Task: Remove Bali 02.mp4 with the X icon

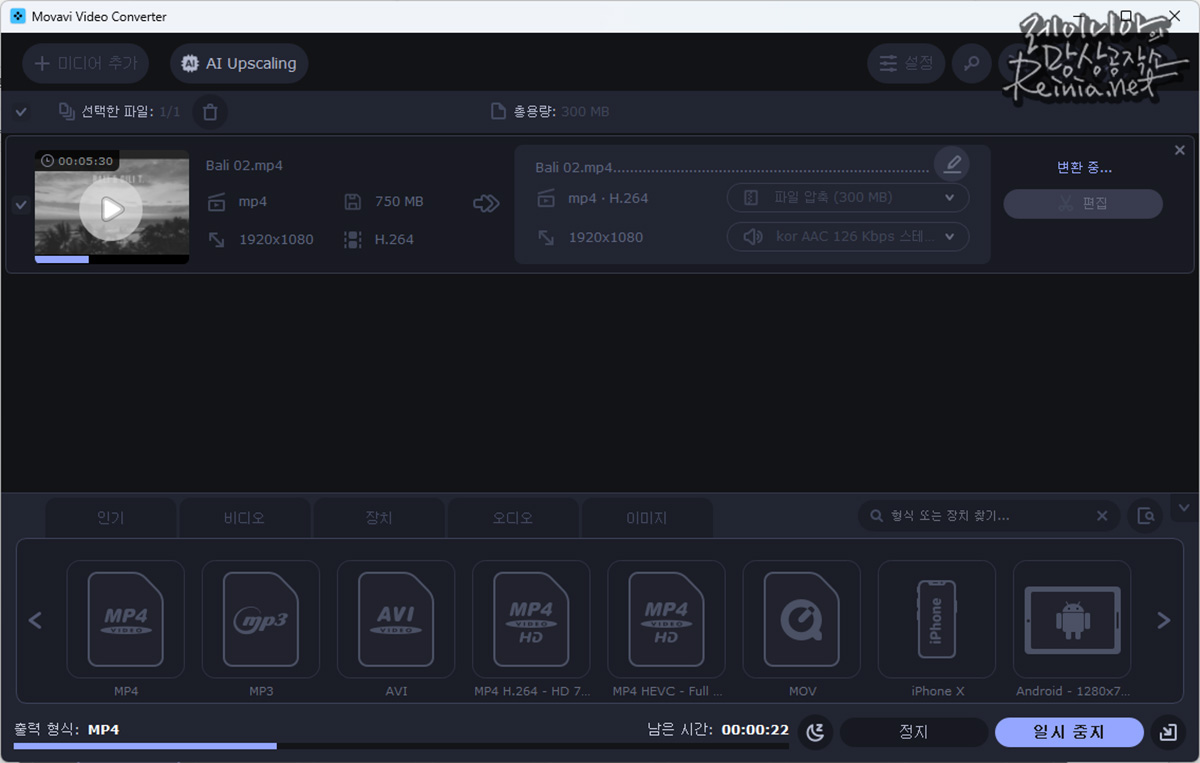Action: point(1179,150)
